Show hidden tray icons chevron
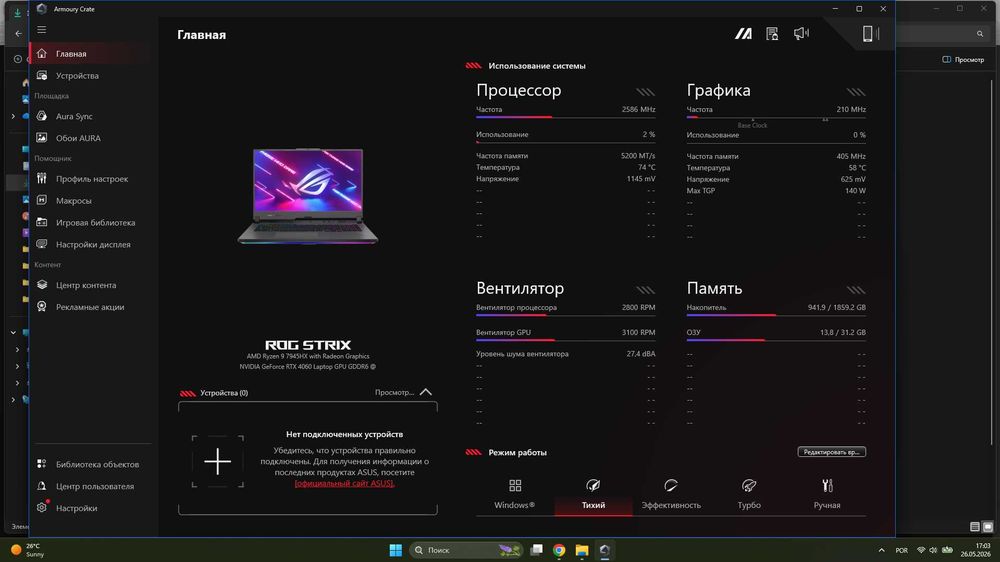The width and height of the screenshot is (1000, 562). (x=881, y=550)
